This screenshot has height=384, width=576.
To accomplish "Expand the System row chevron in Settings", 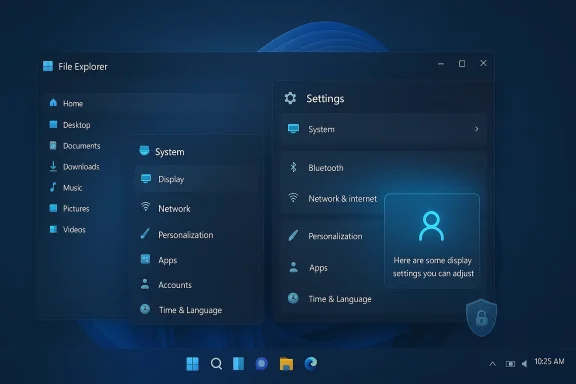I will 476,129.
